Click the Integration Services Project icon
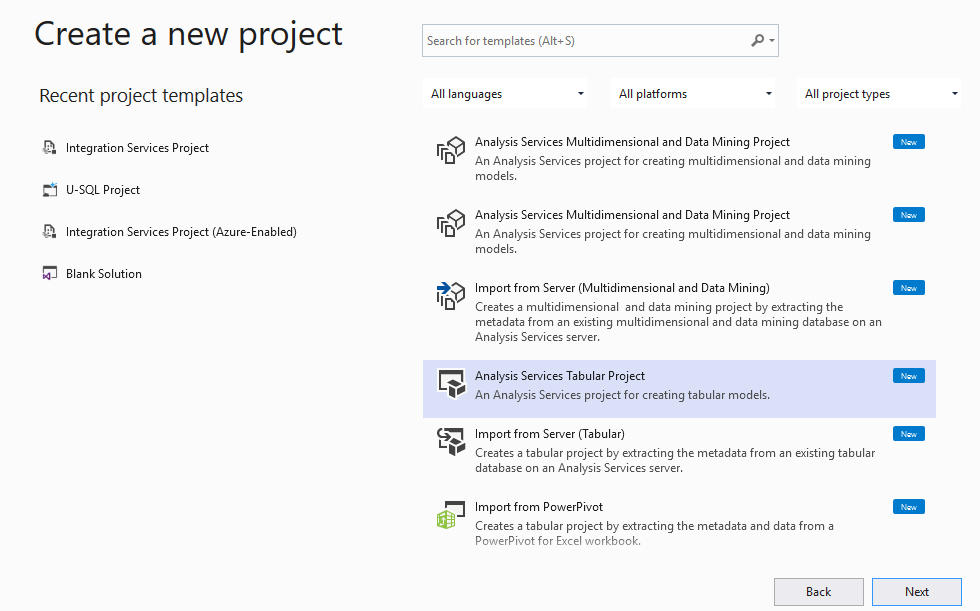The width and height of the screenshot is (980, 611). click(x=50, y=147)
